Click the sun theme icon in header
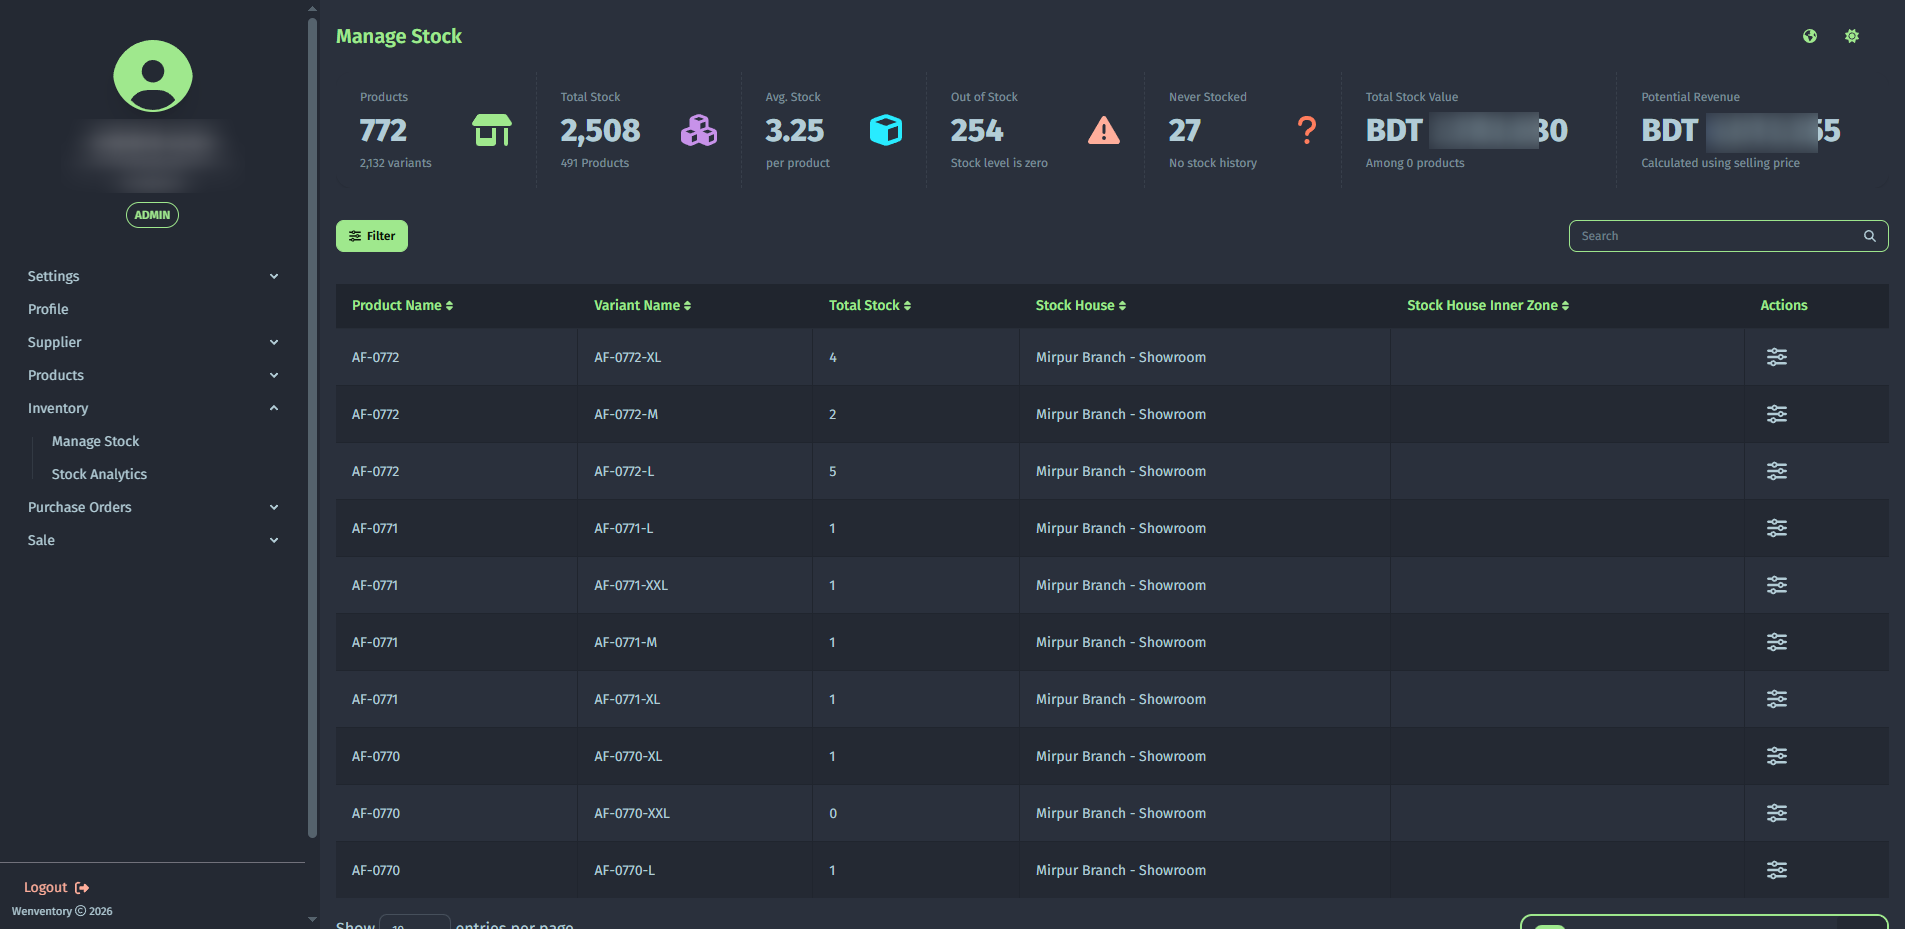The height and width of the screenshot is (929, 1905). point(1852,36)
